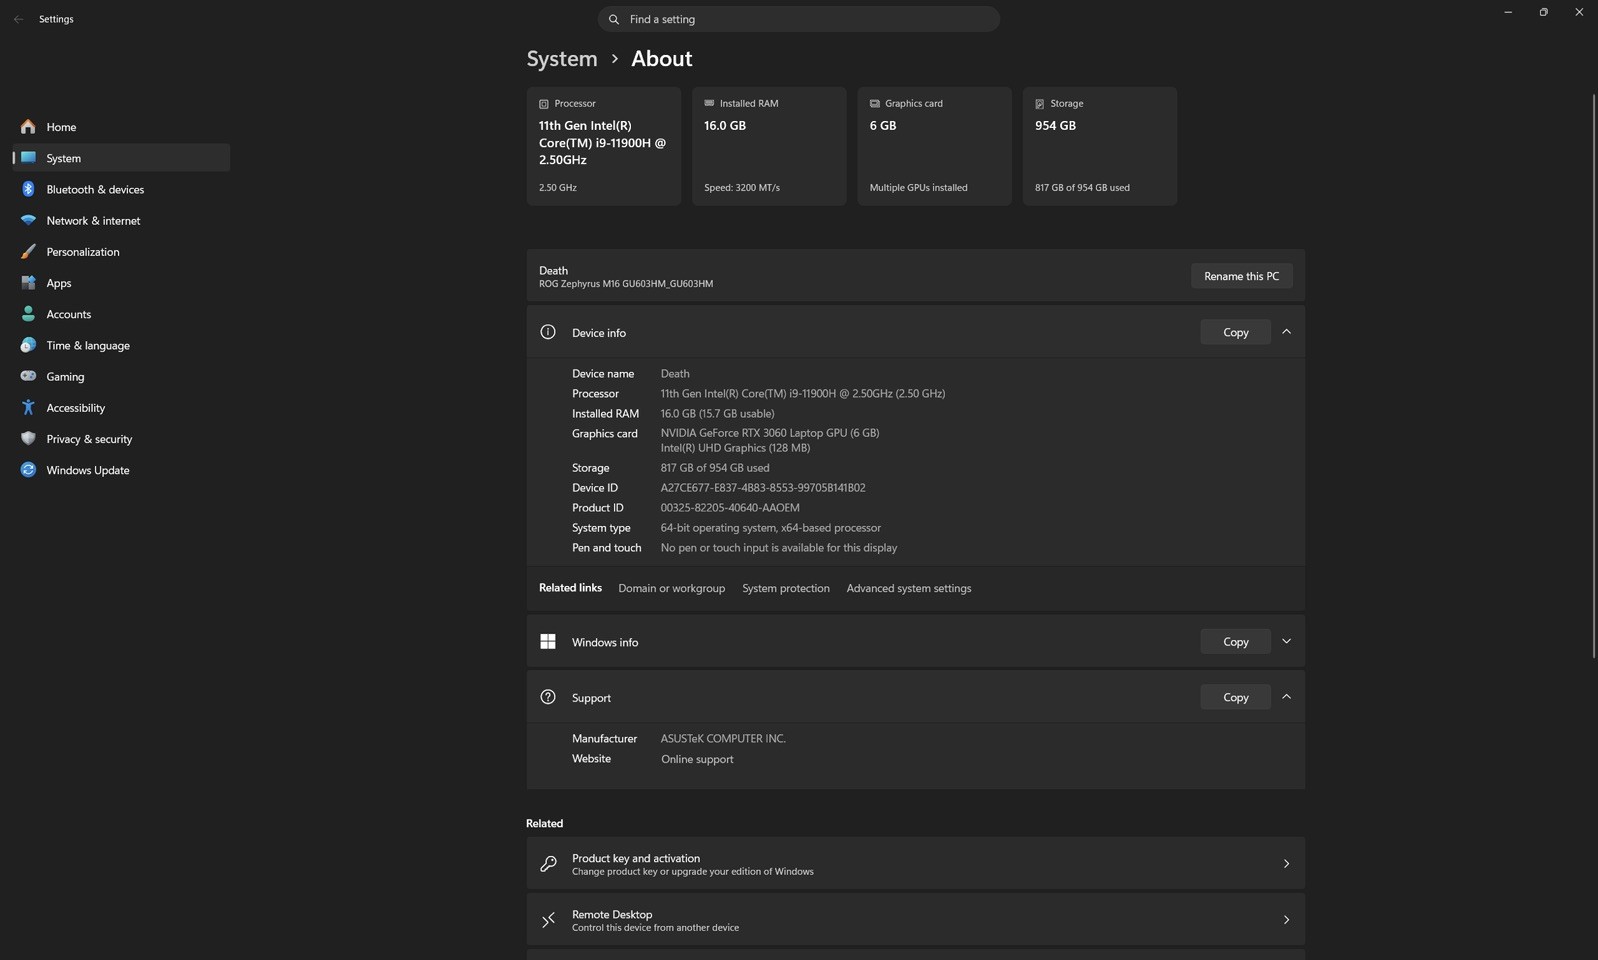1598x960 pixels.
Task: Open Accessibility settings
Action: [x=121, y=408]
